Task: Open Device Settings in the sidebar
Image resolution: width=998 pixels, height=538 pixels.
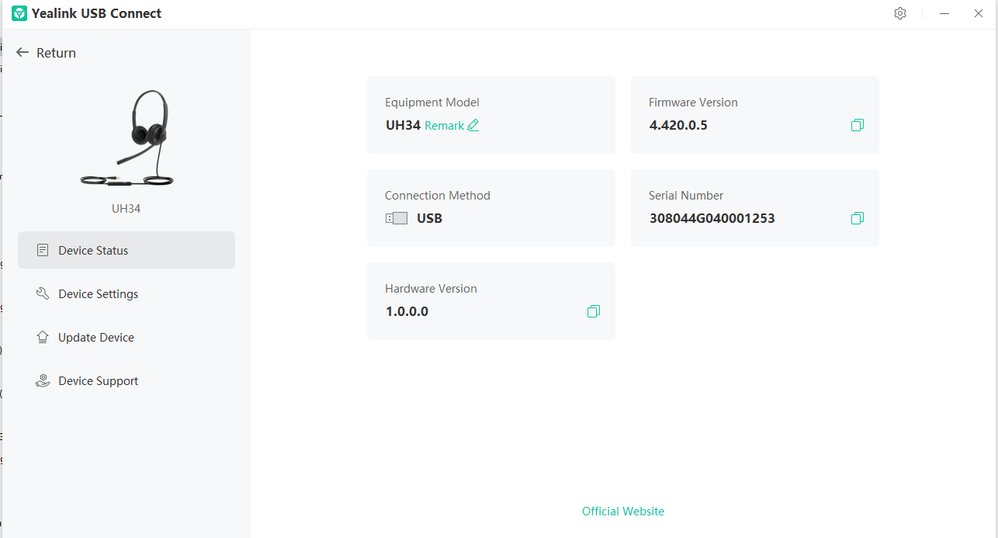Action: point(98,294)
